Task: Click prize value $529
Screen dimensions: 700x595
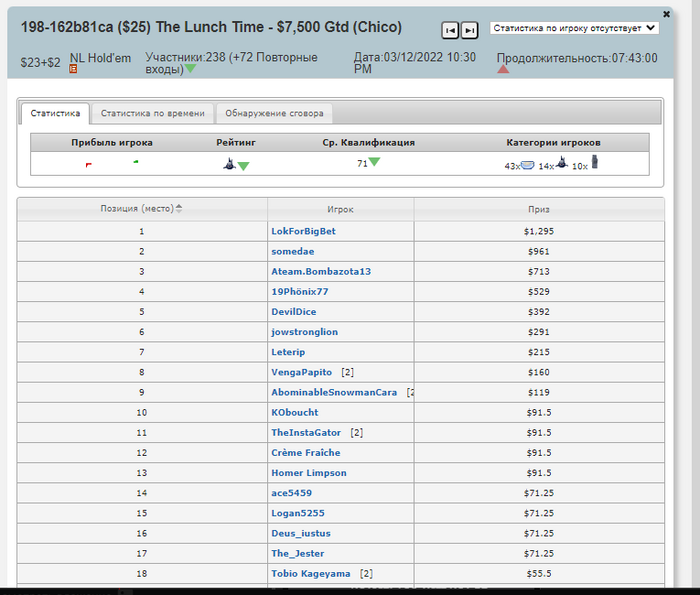Action: click(x=539, y=291)
